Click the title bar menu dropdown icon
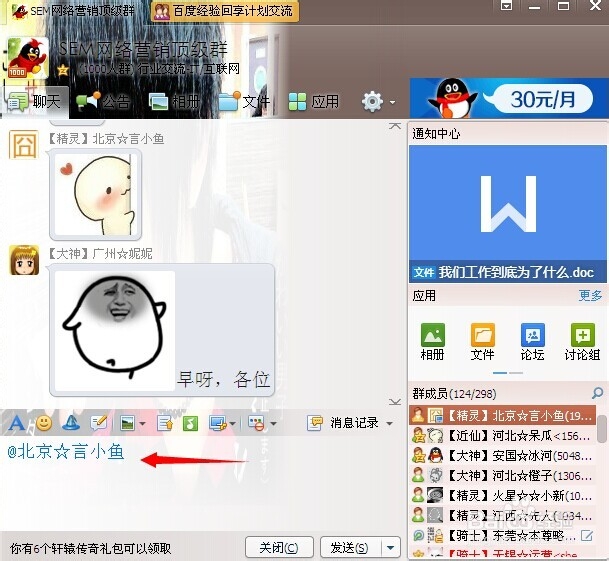Image resolution: width=609 pixels, height=561 pixels. point(506,5)
